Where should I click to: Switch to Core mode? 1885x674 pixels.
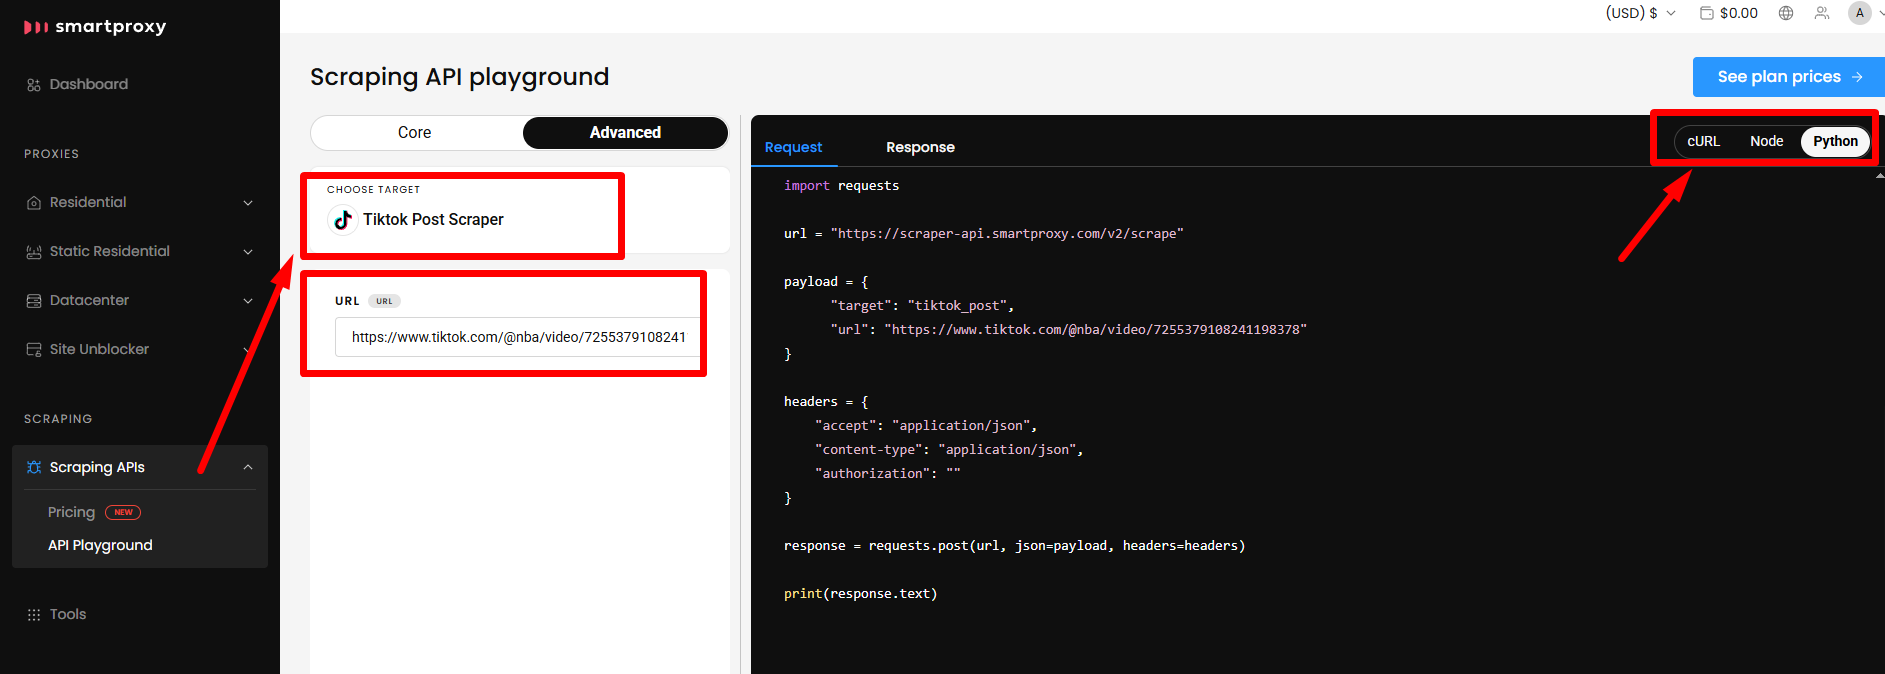pyautogui.click(x=415, y=133)
